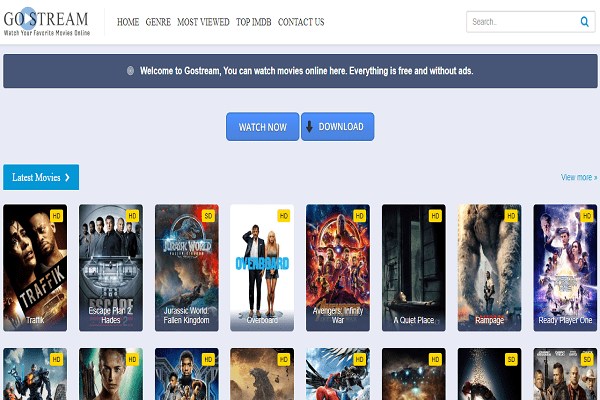Viewport: 600px width, 400px height.
Task: Go to MOST VIEWED page
Action: click(203, 22)
